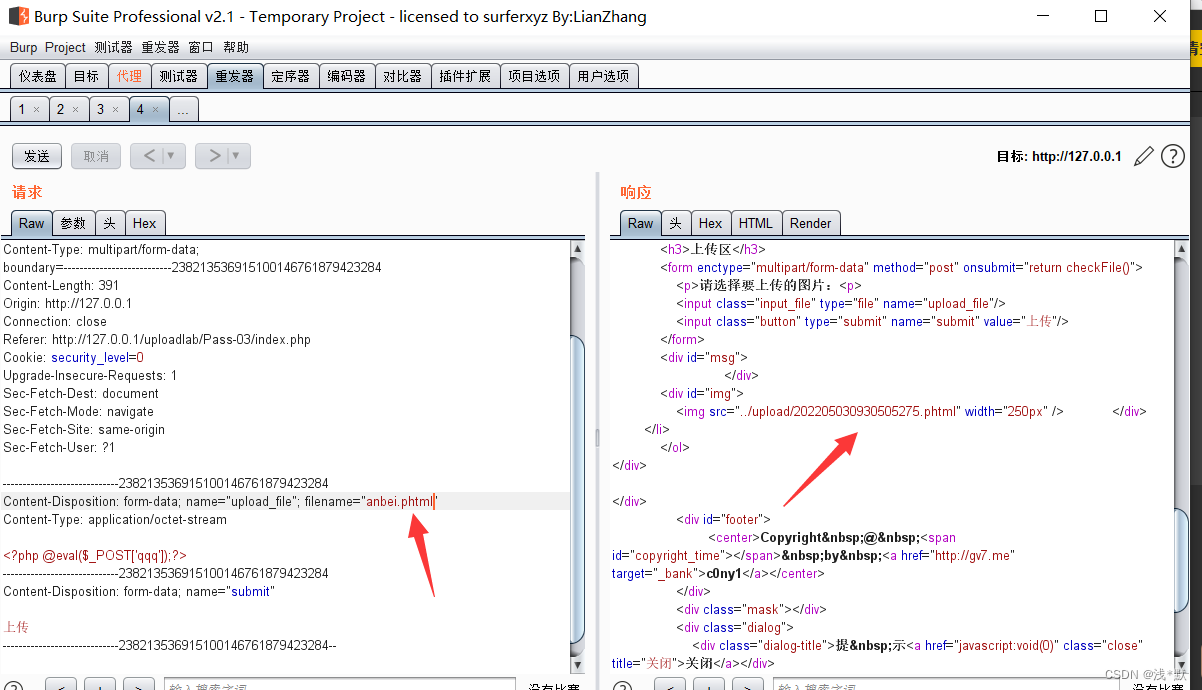Select repeater tab 2
1202x690 pixels.
(x=61, y=110)
